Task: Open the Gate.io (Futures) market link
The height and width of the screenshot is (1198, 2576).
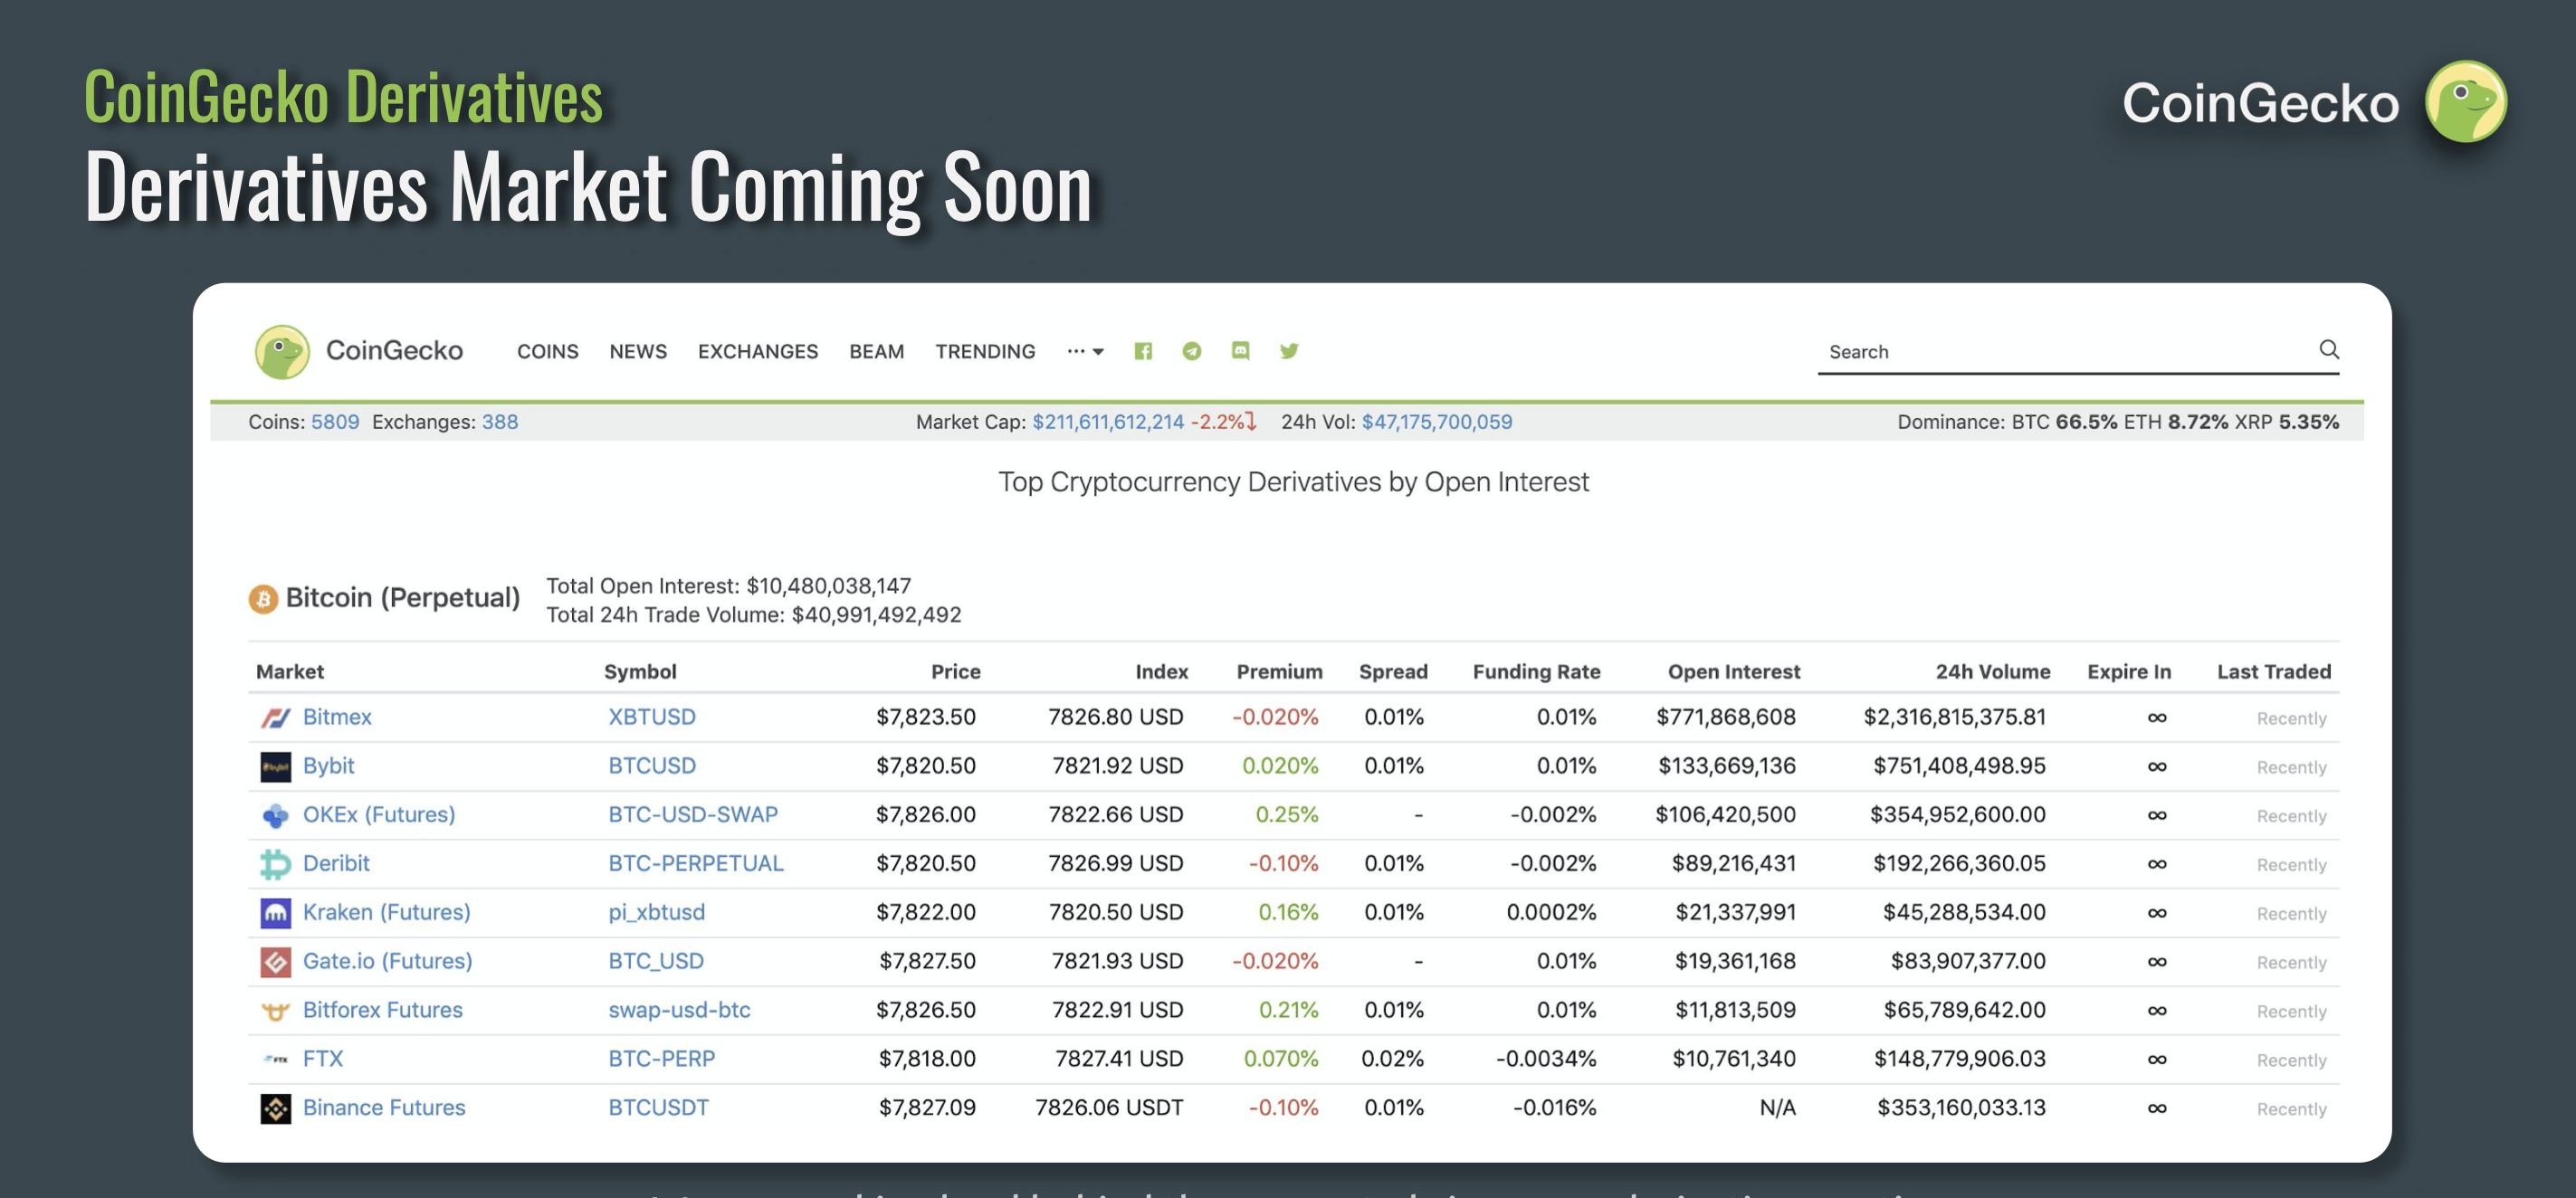Action: pyautogui.click(x=388, y=961)
